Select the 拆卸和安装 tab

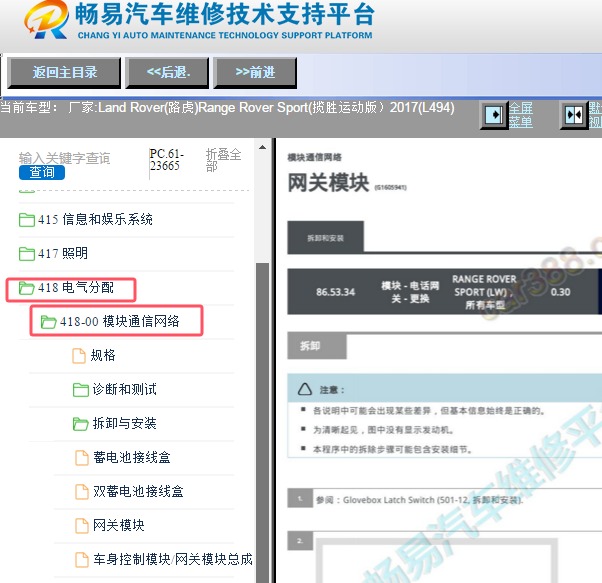click(x=326, y=238)
